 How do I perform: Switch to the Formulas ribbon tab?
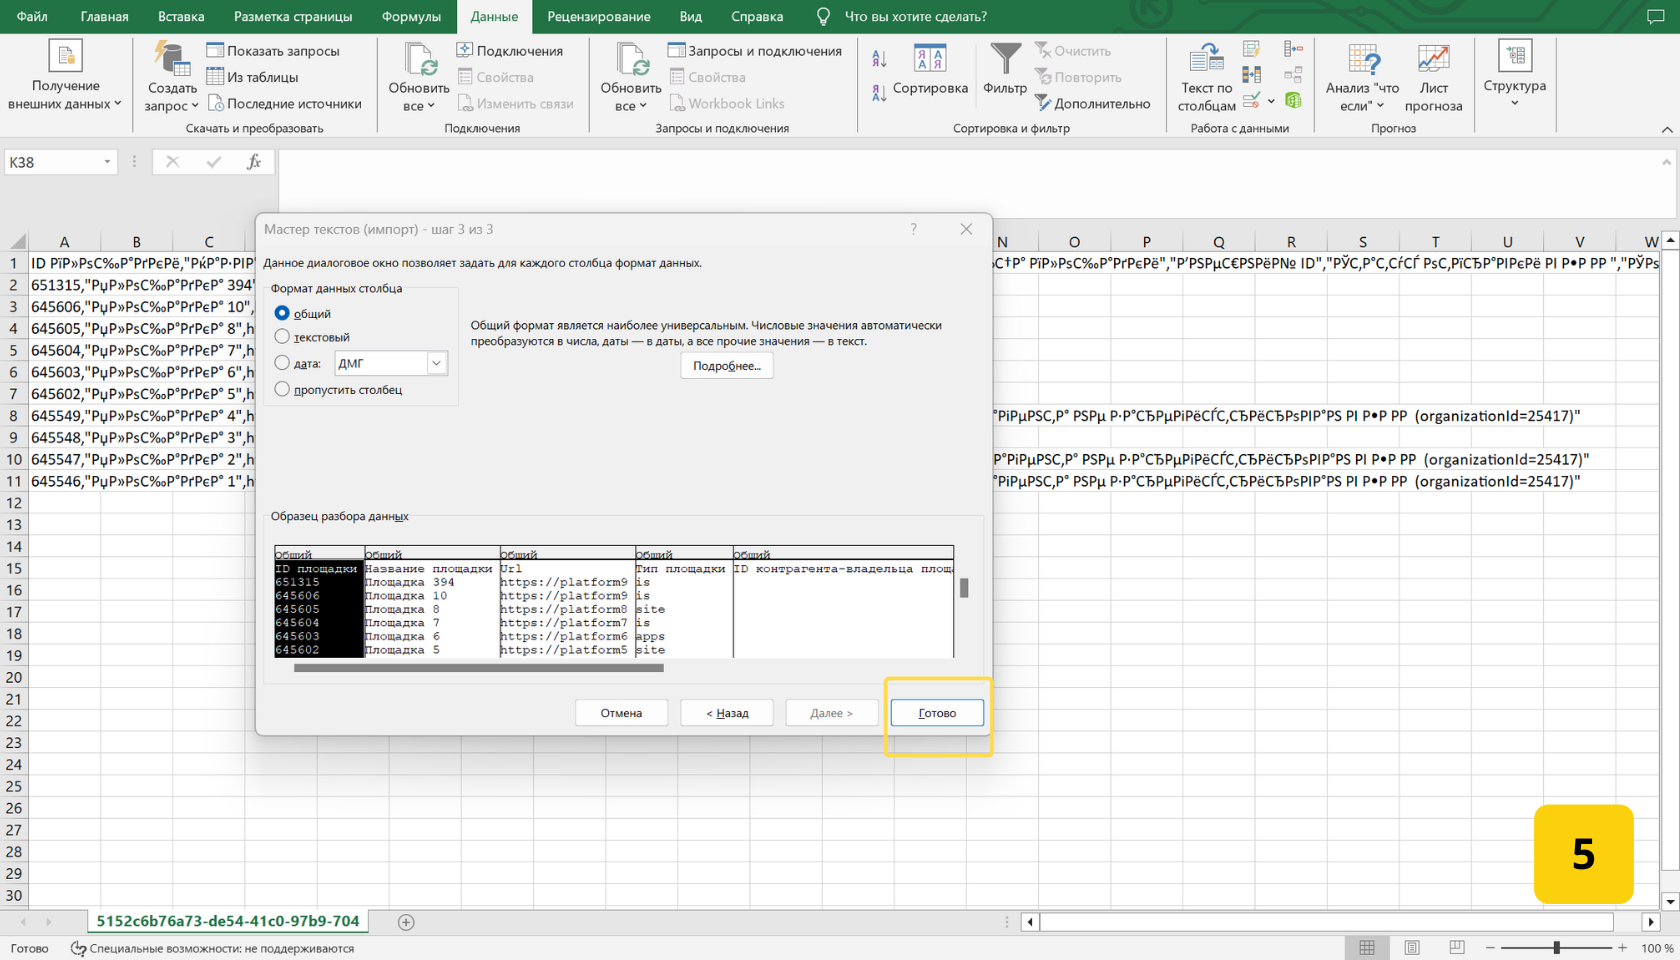click(411, 17)
